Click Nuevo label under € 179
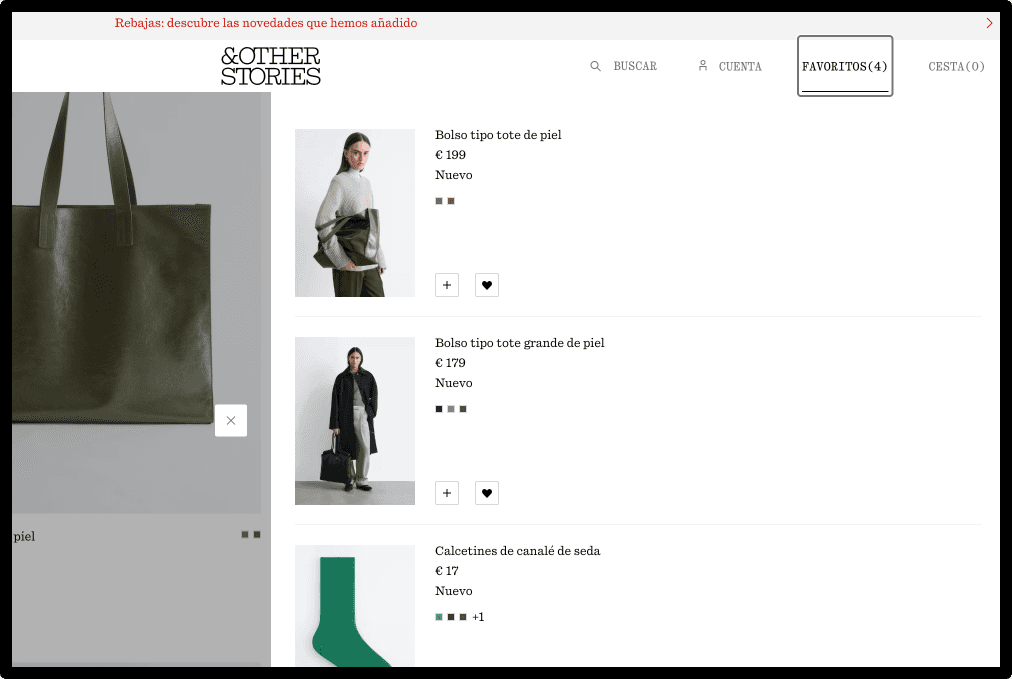This screenshot has width=1012, height=679. pos(454,383)
